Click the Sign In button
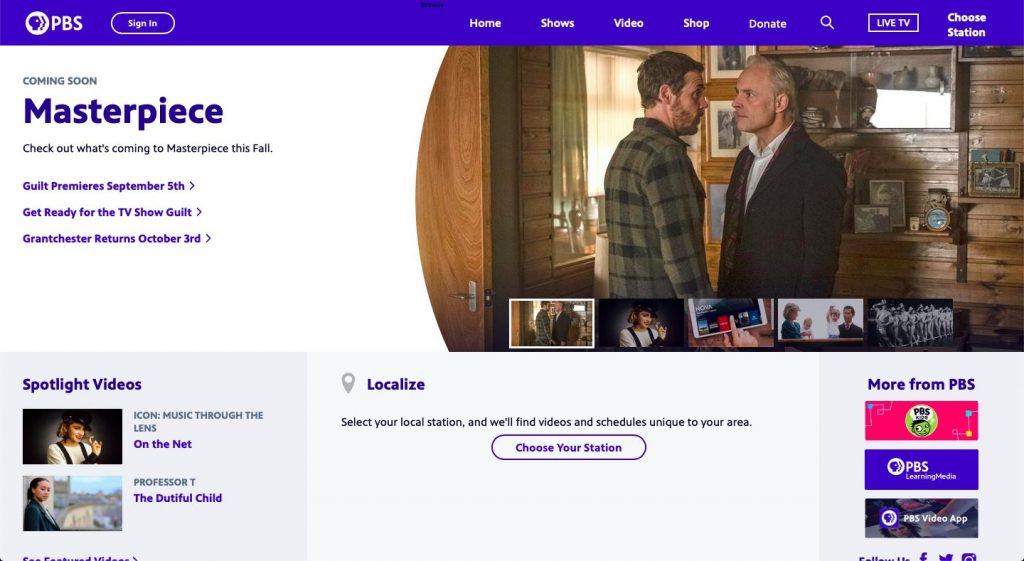 click(x=142, y=23)
